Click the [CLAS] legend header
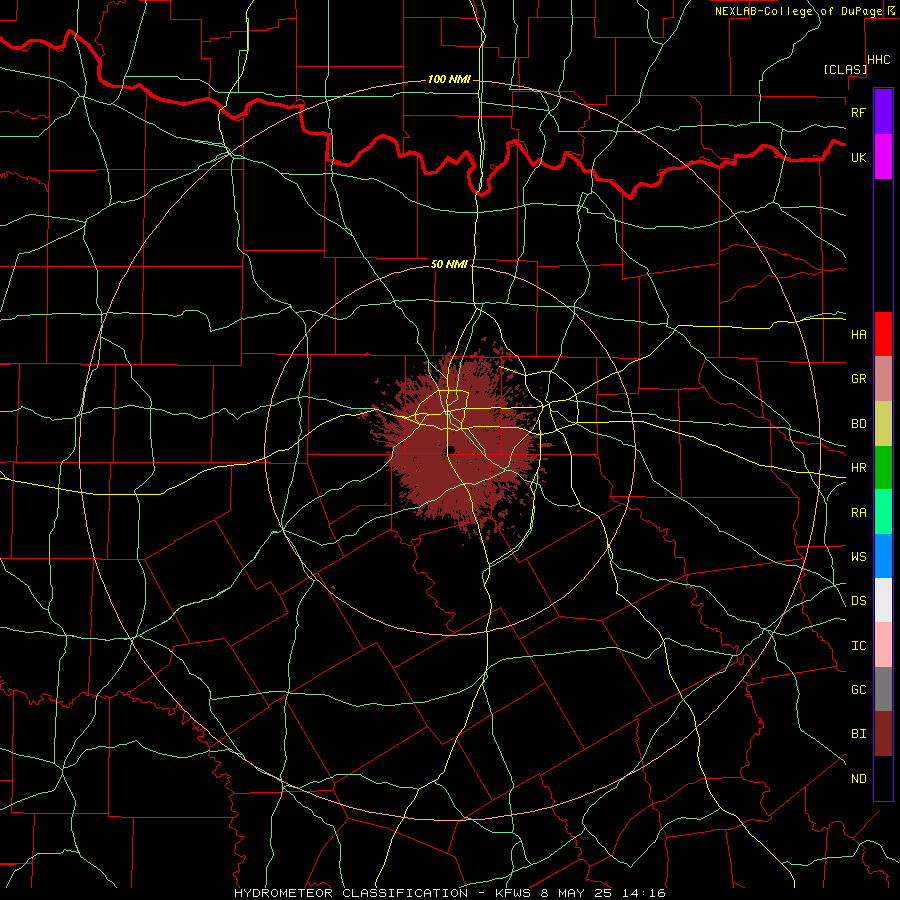The width and height of the screenshot is (900, 900). click(x=845, y=69)
